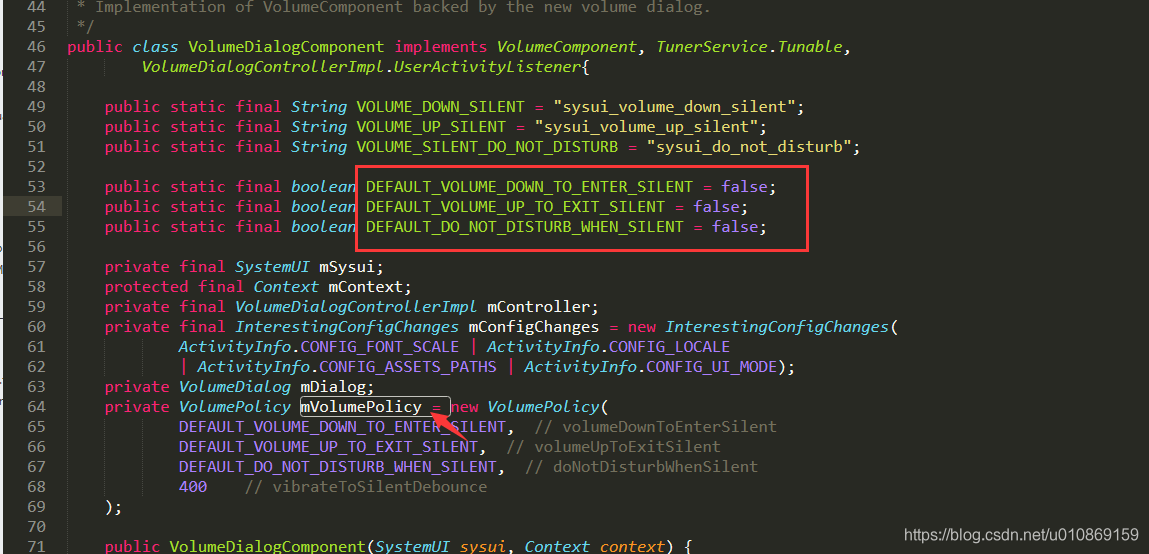The image size is (1149, 554).
Task: Click CONFIG_UI_MODE on line 62
Action: pyautogui.click(x=711, y=367)
